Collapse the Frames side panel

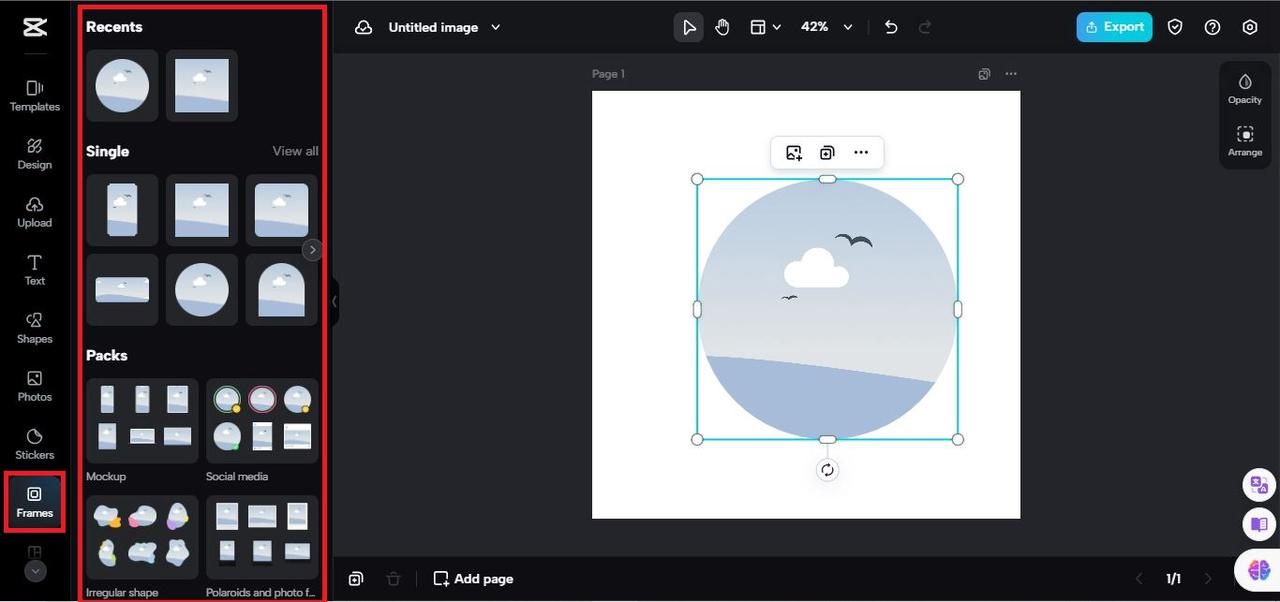[334, 301]
